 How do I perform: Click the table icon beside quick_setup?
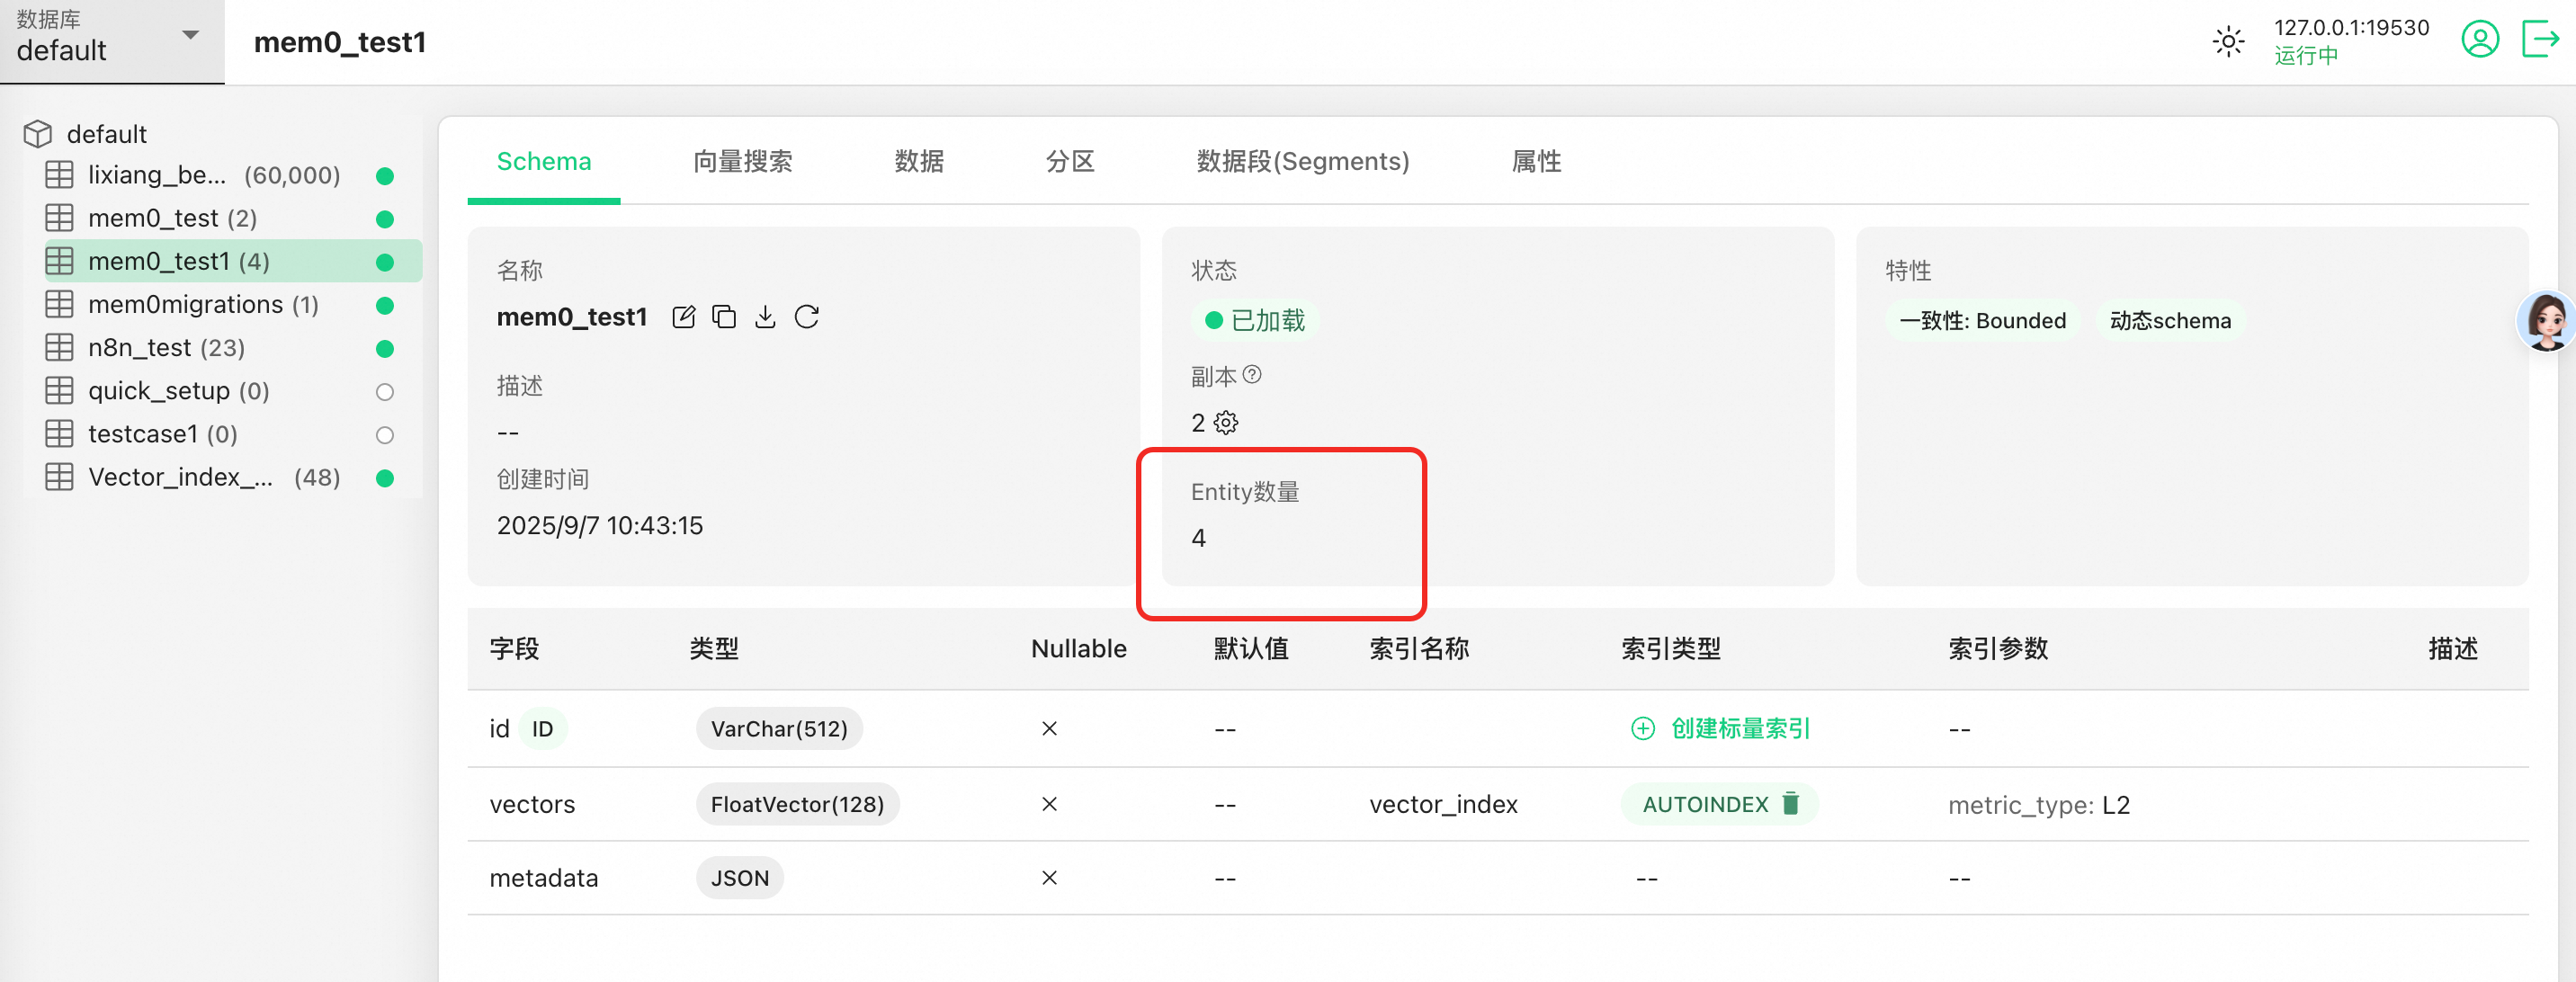coord(59,391)
